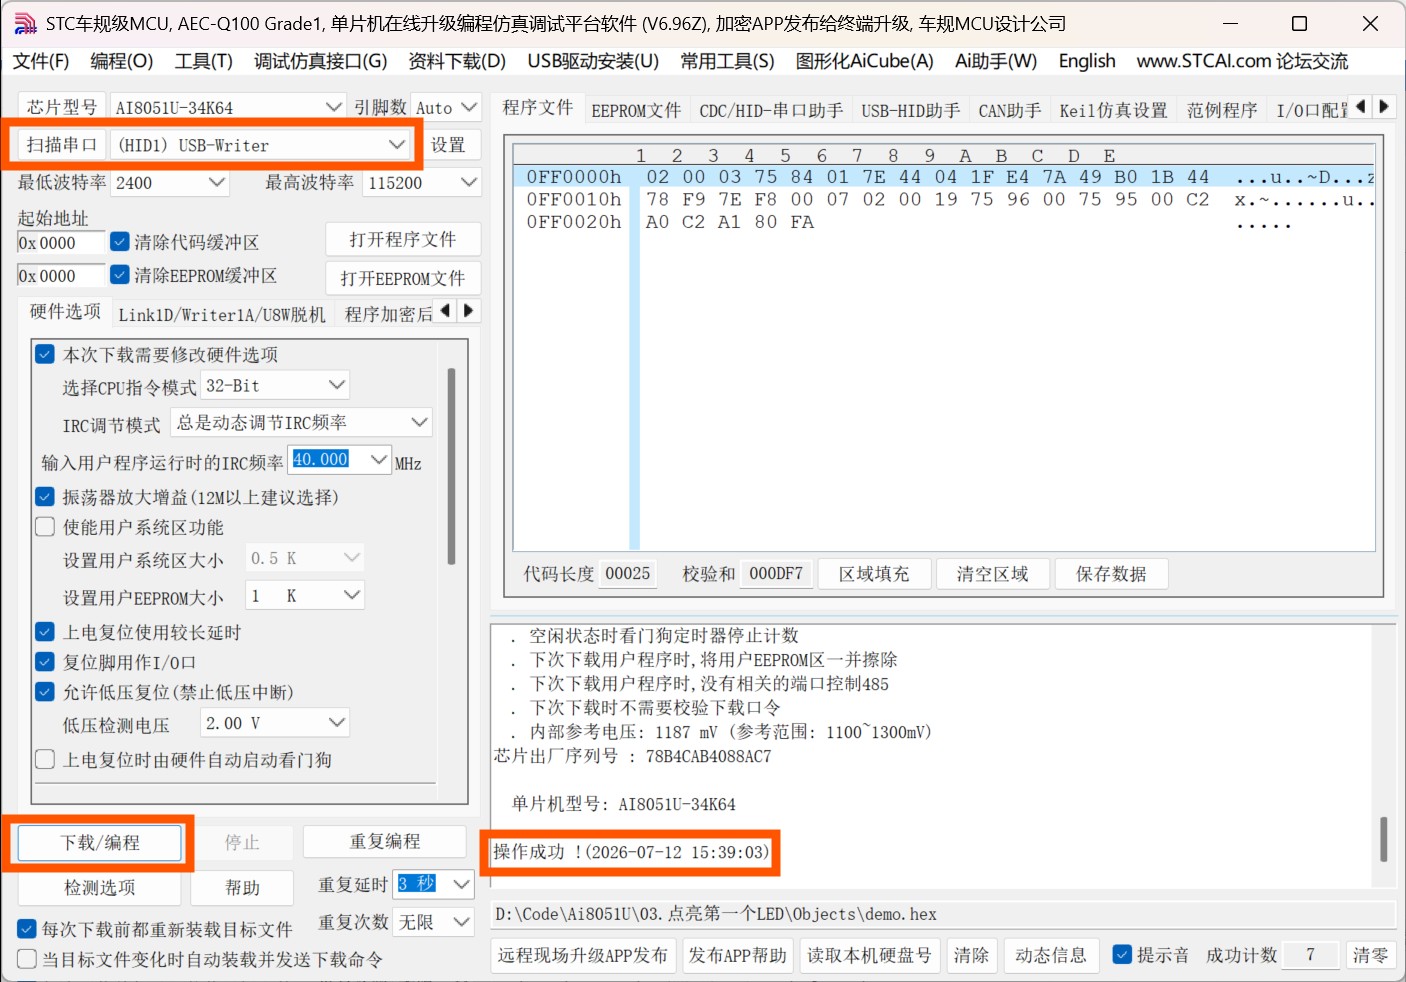Click 帮助 button
1406x982 pixels.
pyautogui.click(x=242, y=888)
